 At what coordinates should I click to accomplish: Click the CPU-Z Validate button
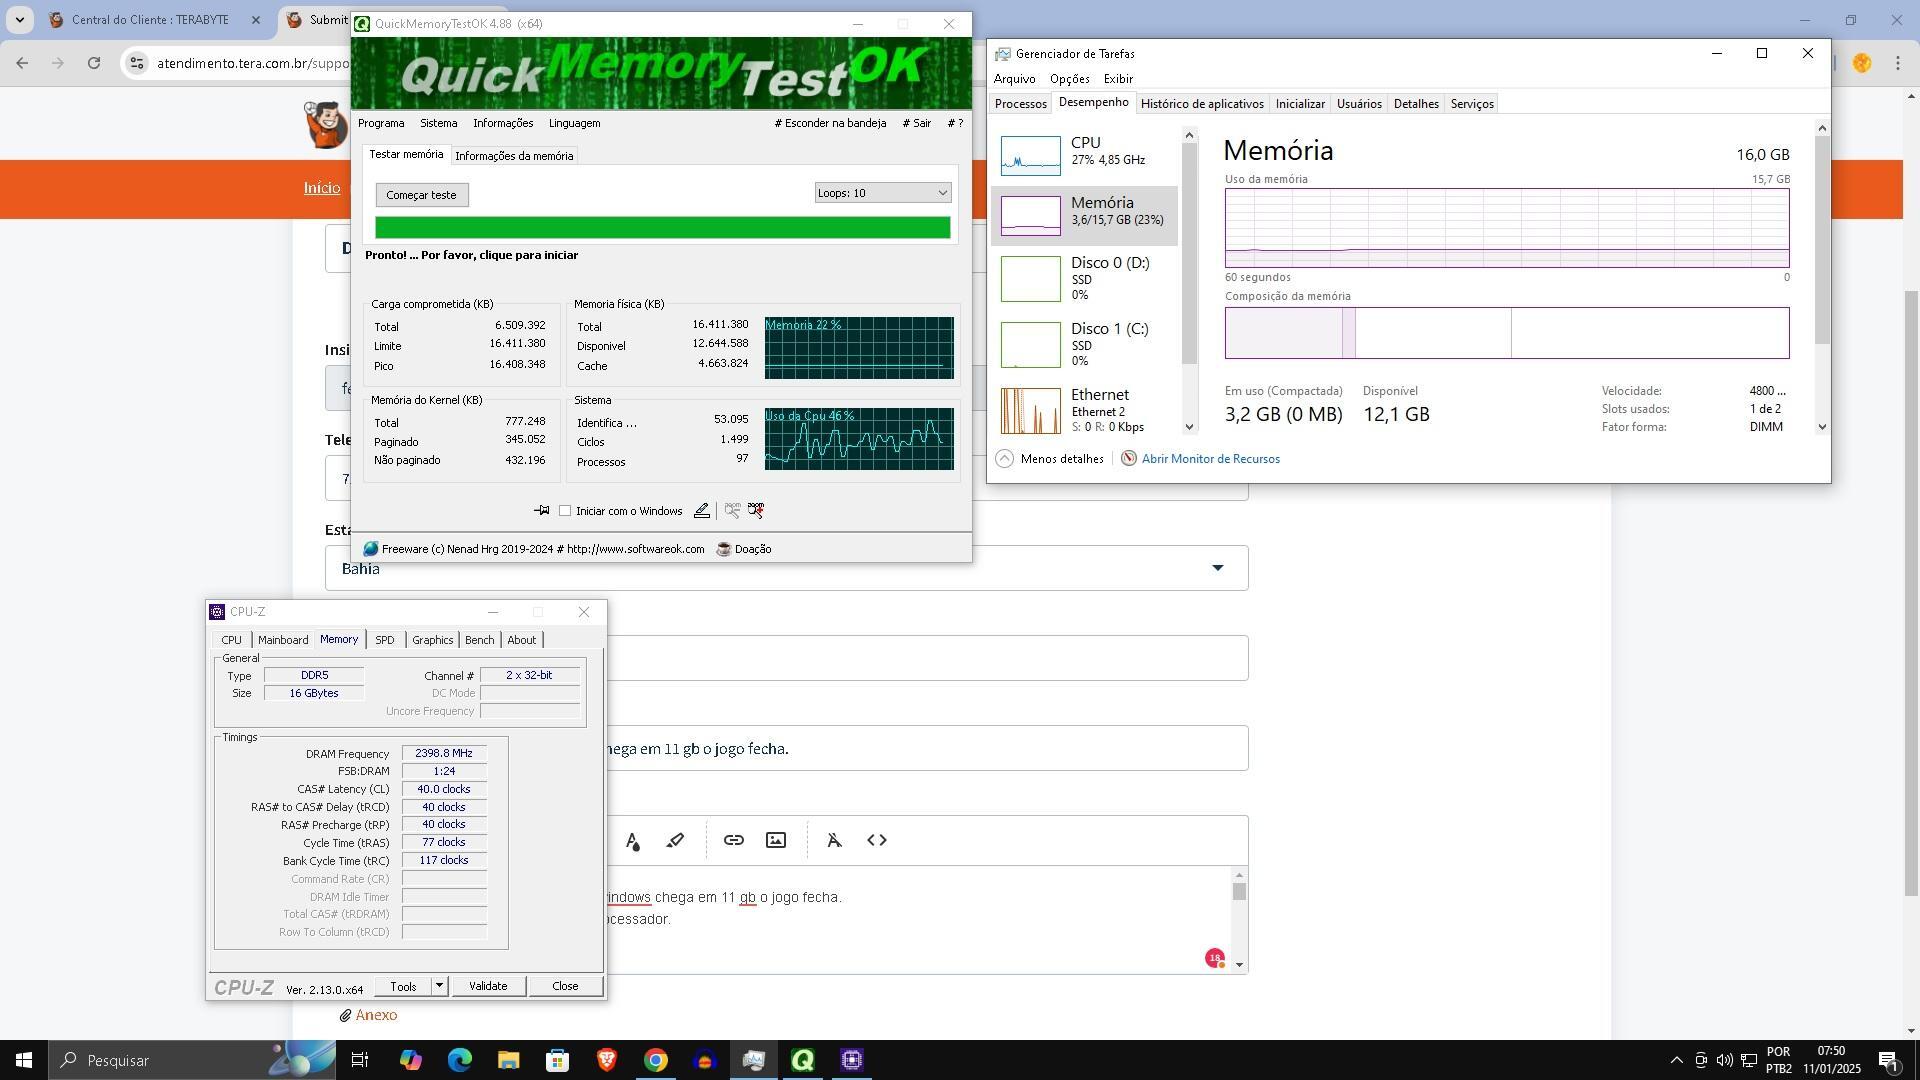tap(488, 986)
